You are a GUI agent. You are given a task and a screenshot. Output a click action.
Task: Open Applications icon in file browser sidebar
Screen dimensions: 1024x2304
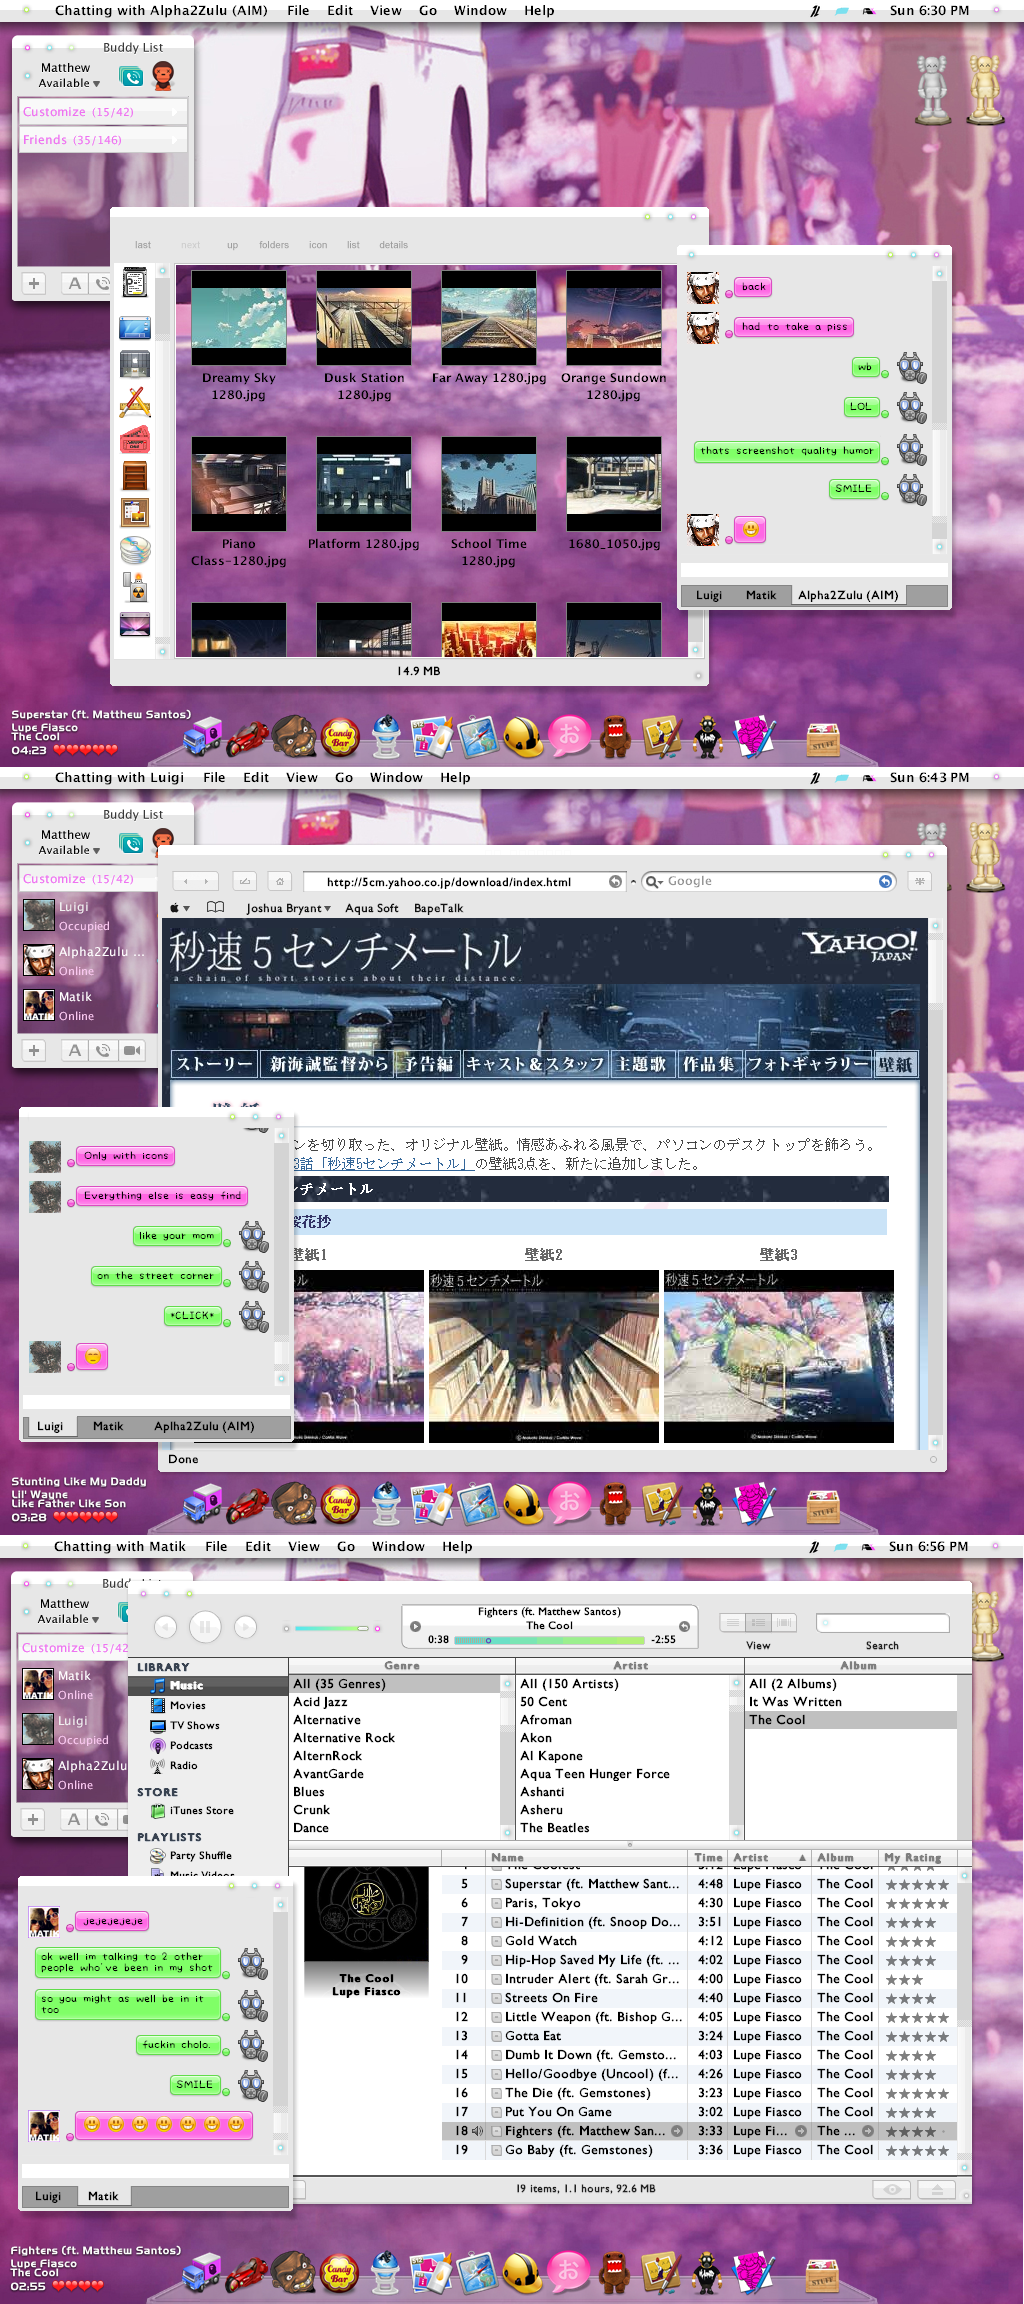click(x=135, y=401)
